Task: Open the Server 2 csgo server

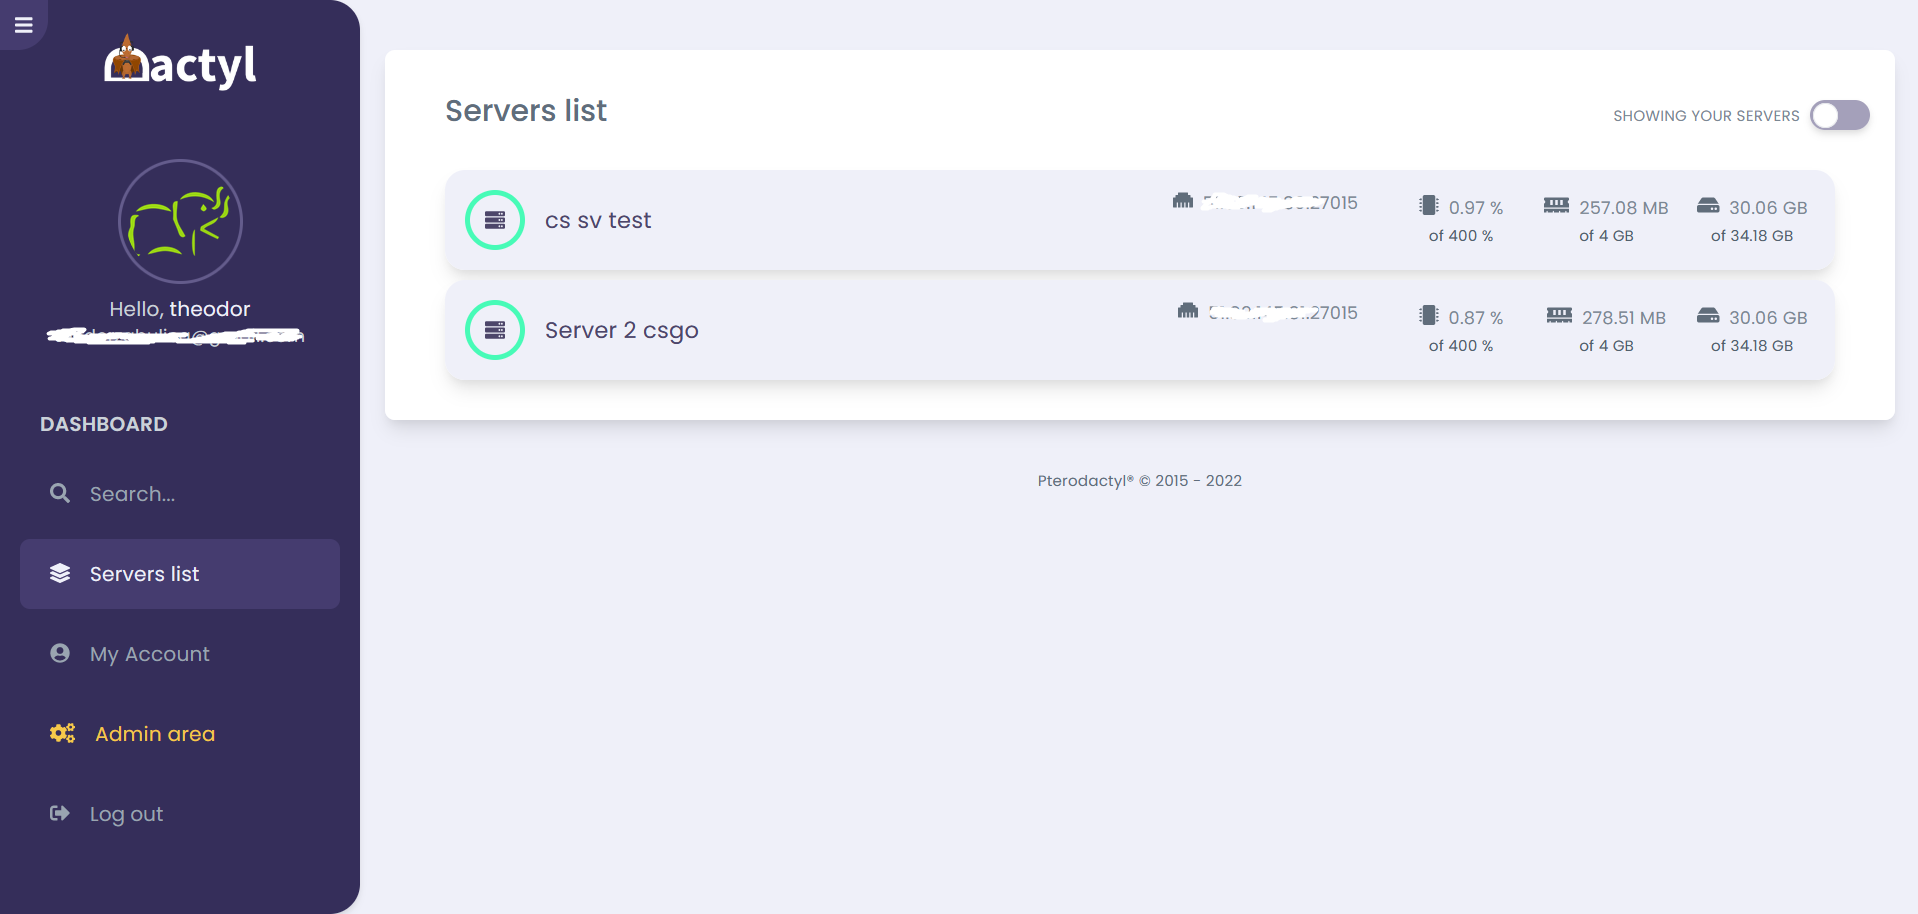Action: 621,330
